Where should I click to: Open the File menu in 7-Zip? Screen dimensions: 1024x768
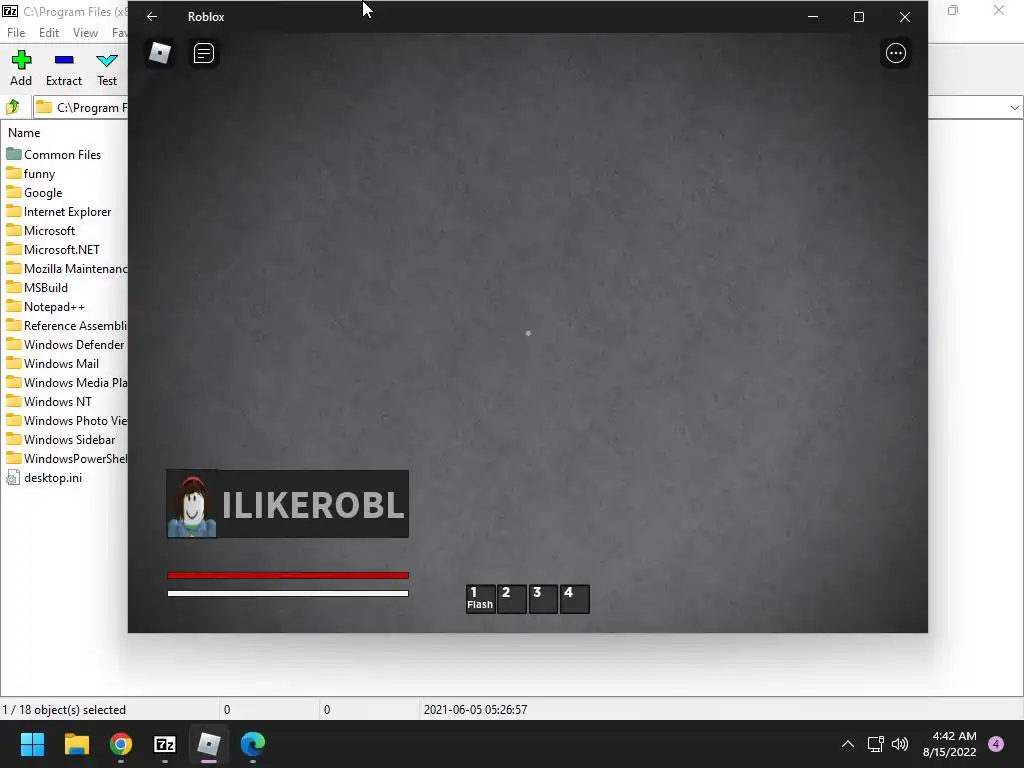coord(16,33)
